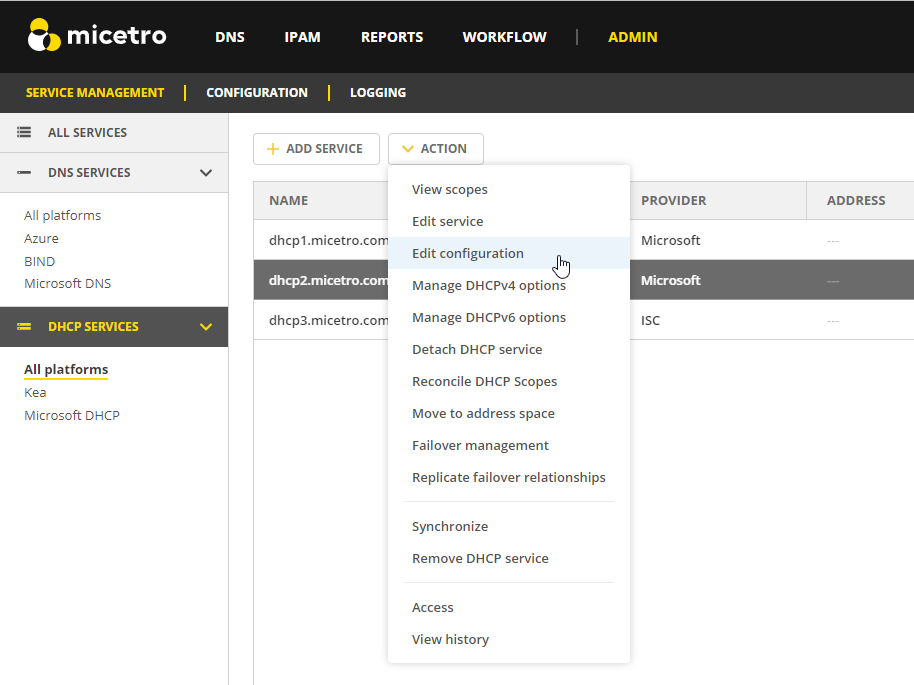Image resolution: width=914 pixels, height=685 pixels.
Task: Click the DNS Services section icon
Action: pyautogui.click(x=24, y=173)
